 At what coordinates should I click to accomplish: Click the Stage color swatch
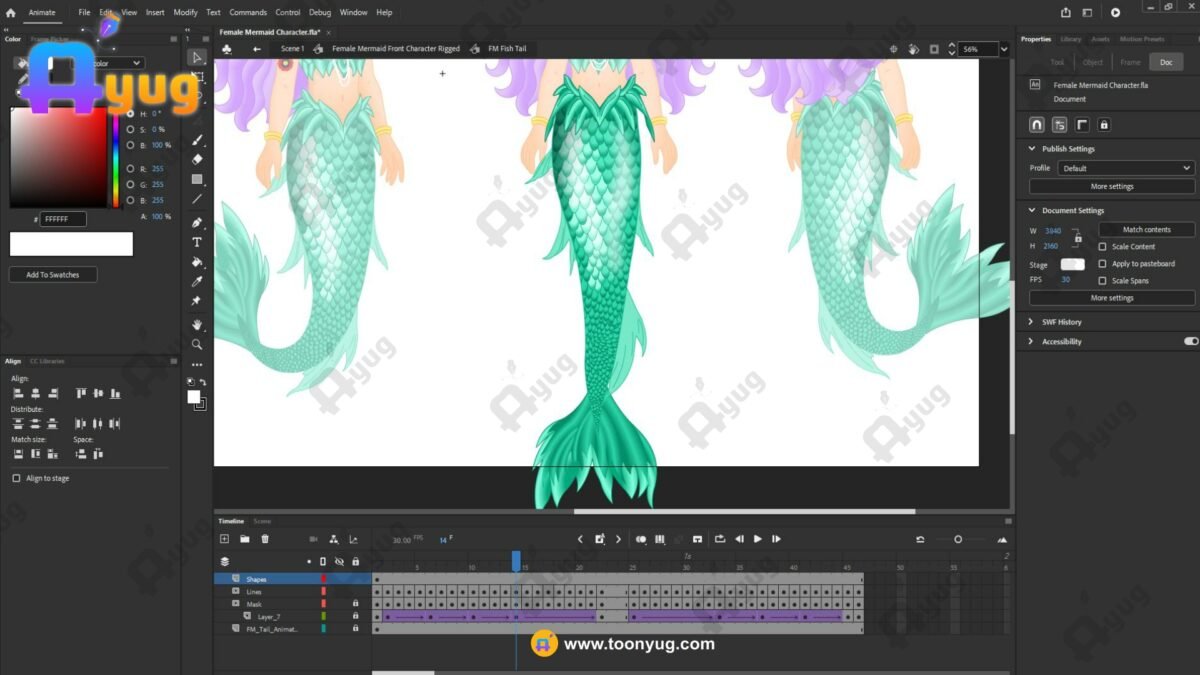(x=1072, y=264)
